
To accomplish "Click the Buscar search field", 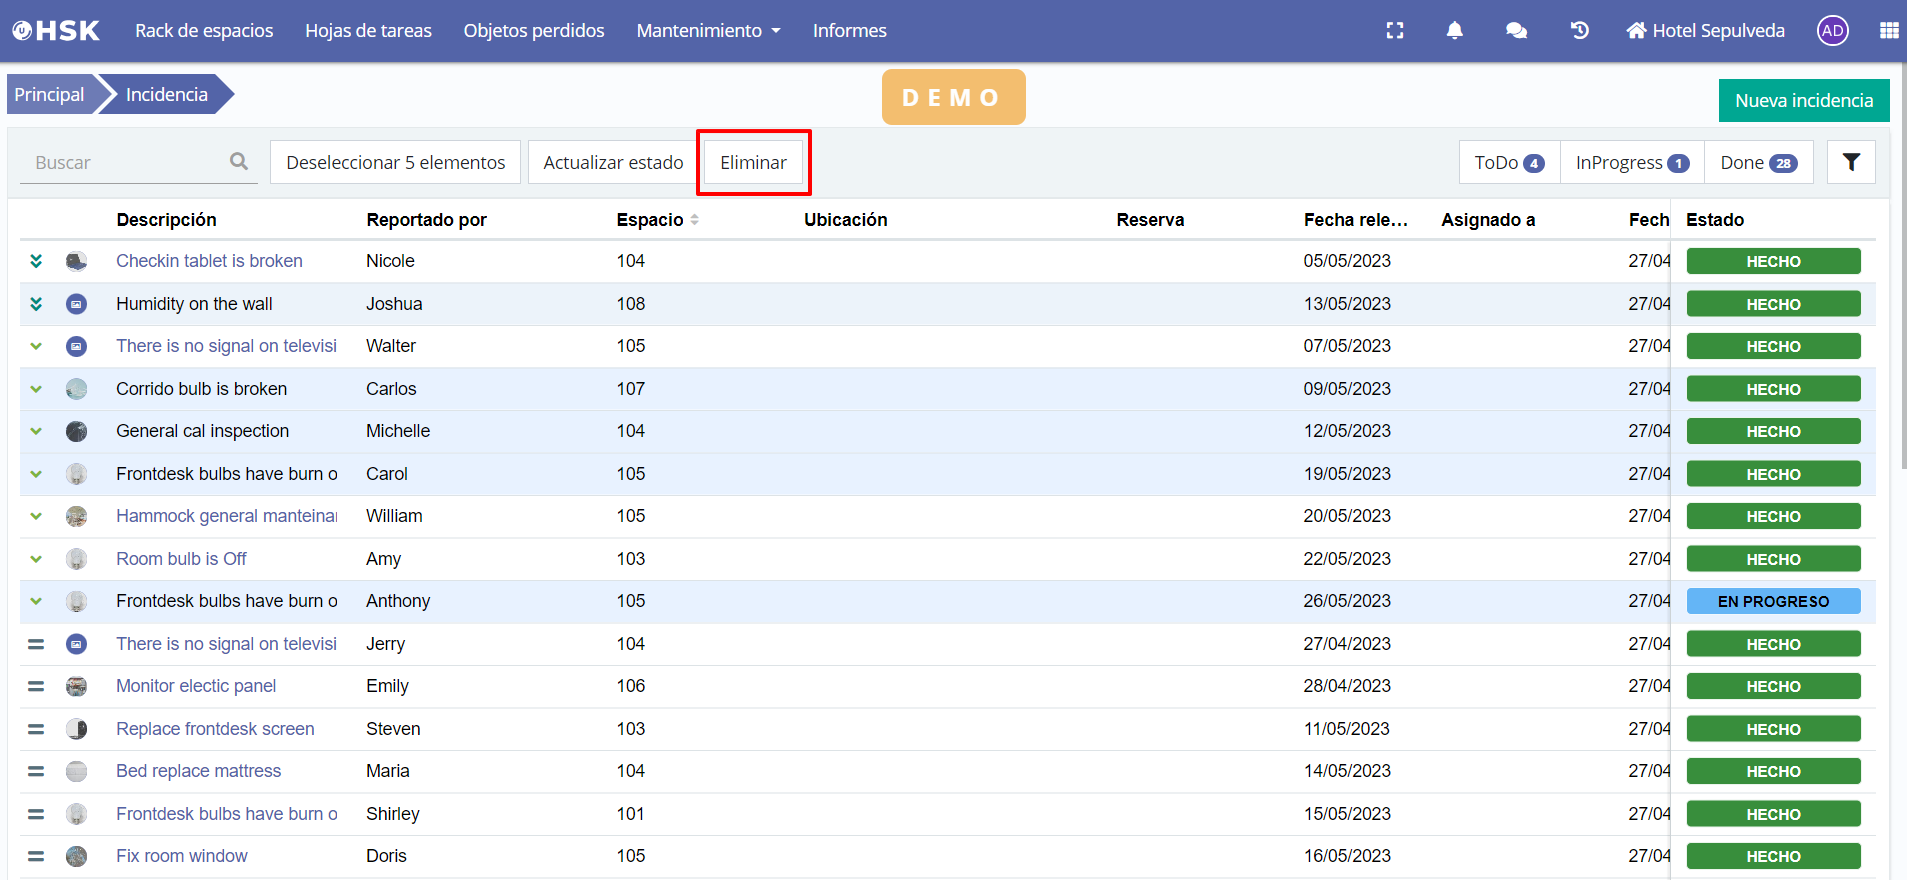I will pyautogui.click(x=125, y=163).
